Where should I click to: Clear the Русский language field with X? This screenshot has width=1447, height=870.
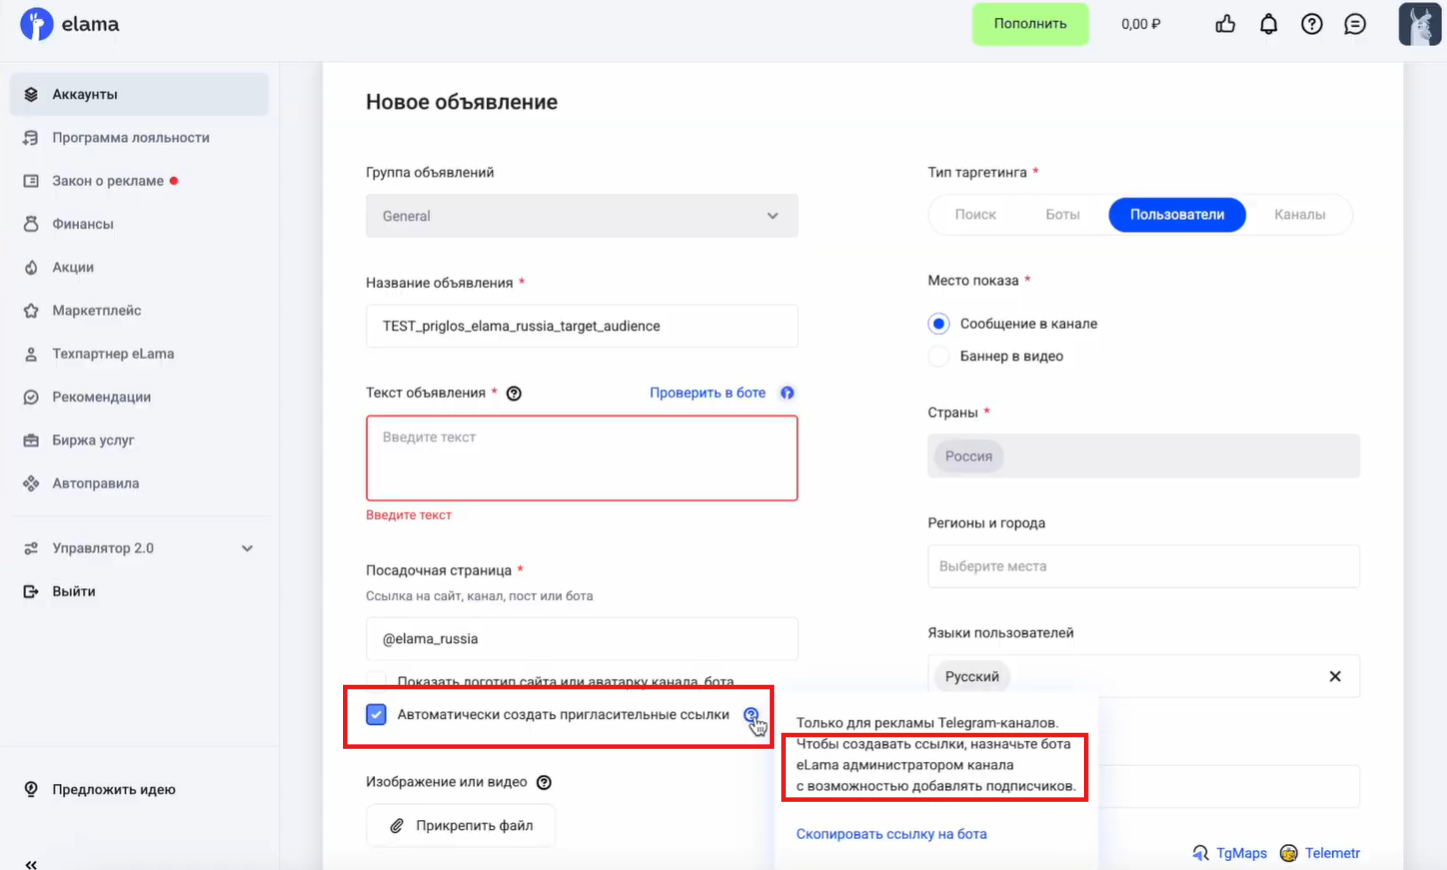pyautogui.click(x=1335, y=676)
